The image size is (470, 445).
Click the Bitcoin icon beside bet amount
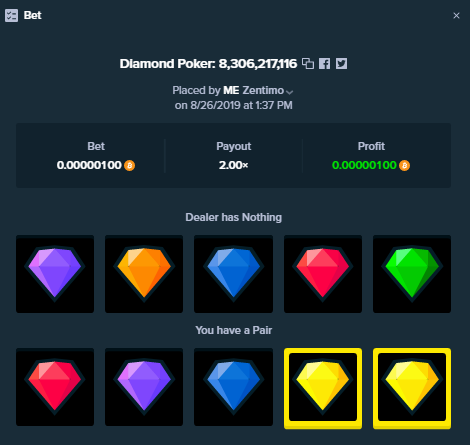tap(129, 165)
